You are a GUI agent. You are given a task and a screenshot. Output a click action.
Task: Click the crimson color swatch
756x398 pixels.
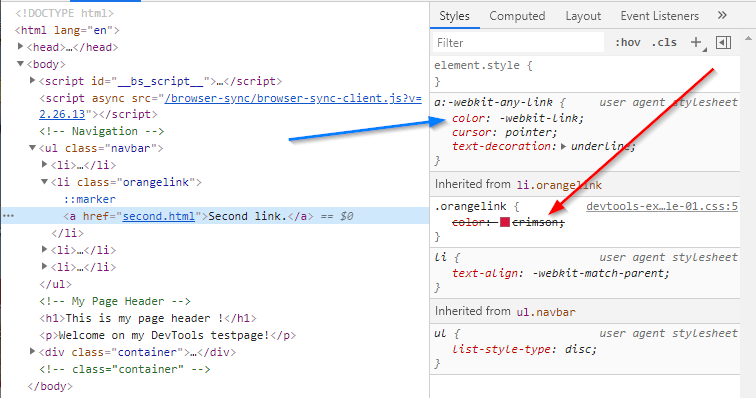(505, 222)
